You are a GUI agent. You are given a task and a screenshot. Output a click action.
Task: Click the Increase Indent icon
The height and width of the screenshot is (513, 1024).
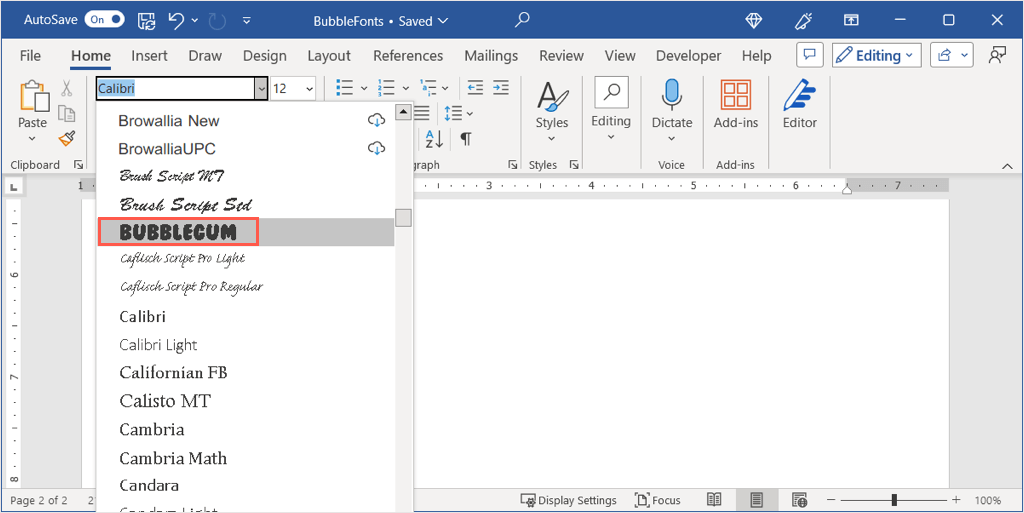[x=502, y=88]
